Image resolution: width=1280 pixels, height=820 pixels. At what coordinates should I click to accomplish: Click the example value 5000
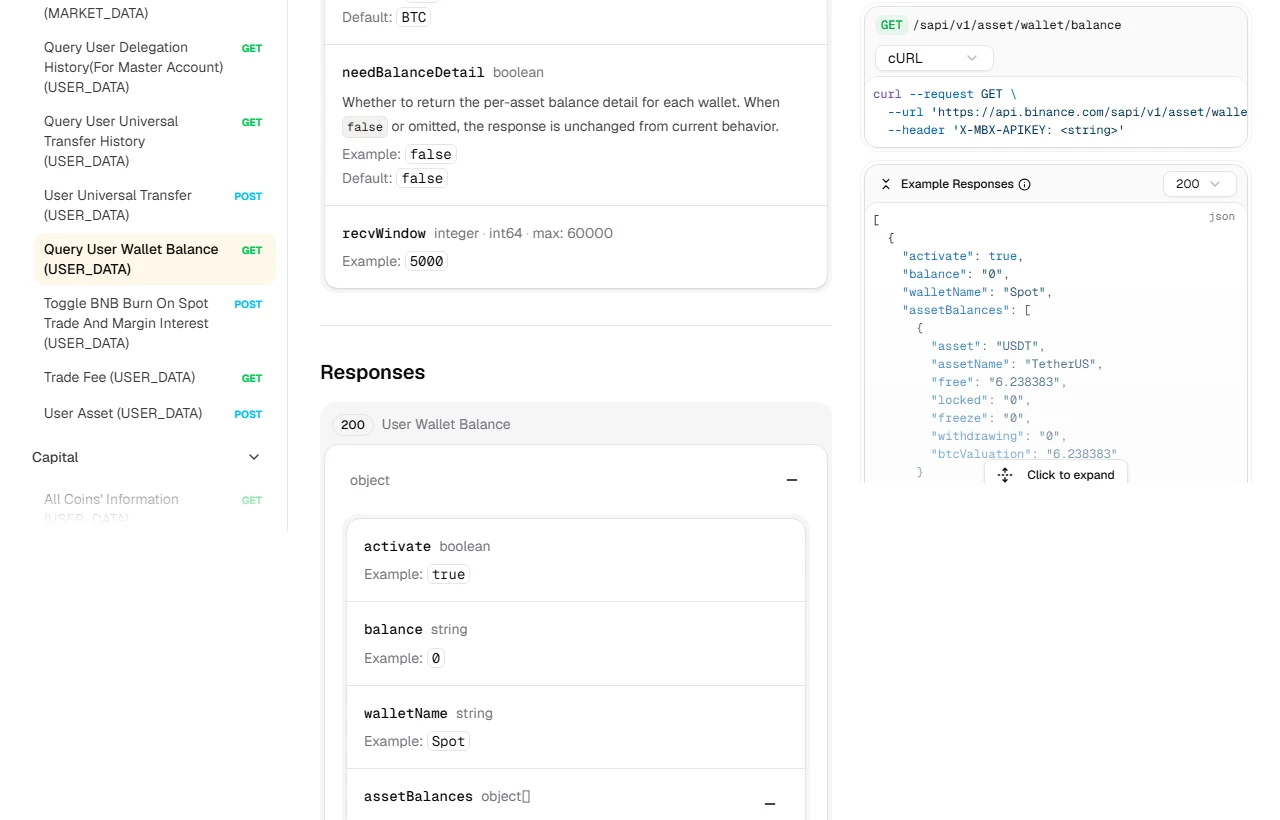(426, 261)
